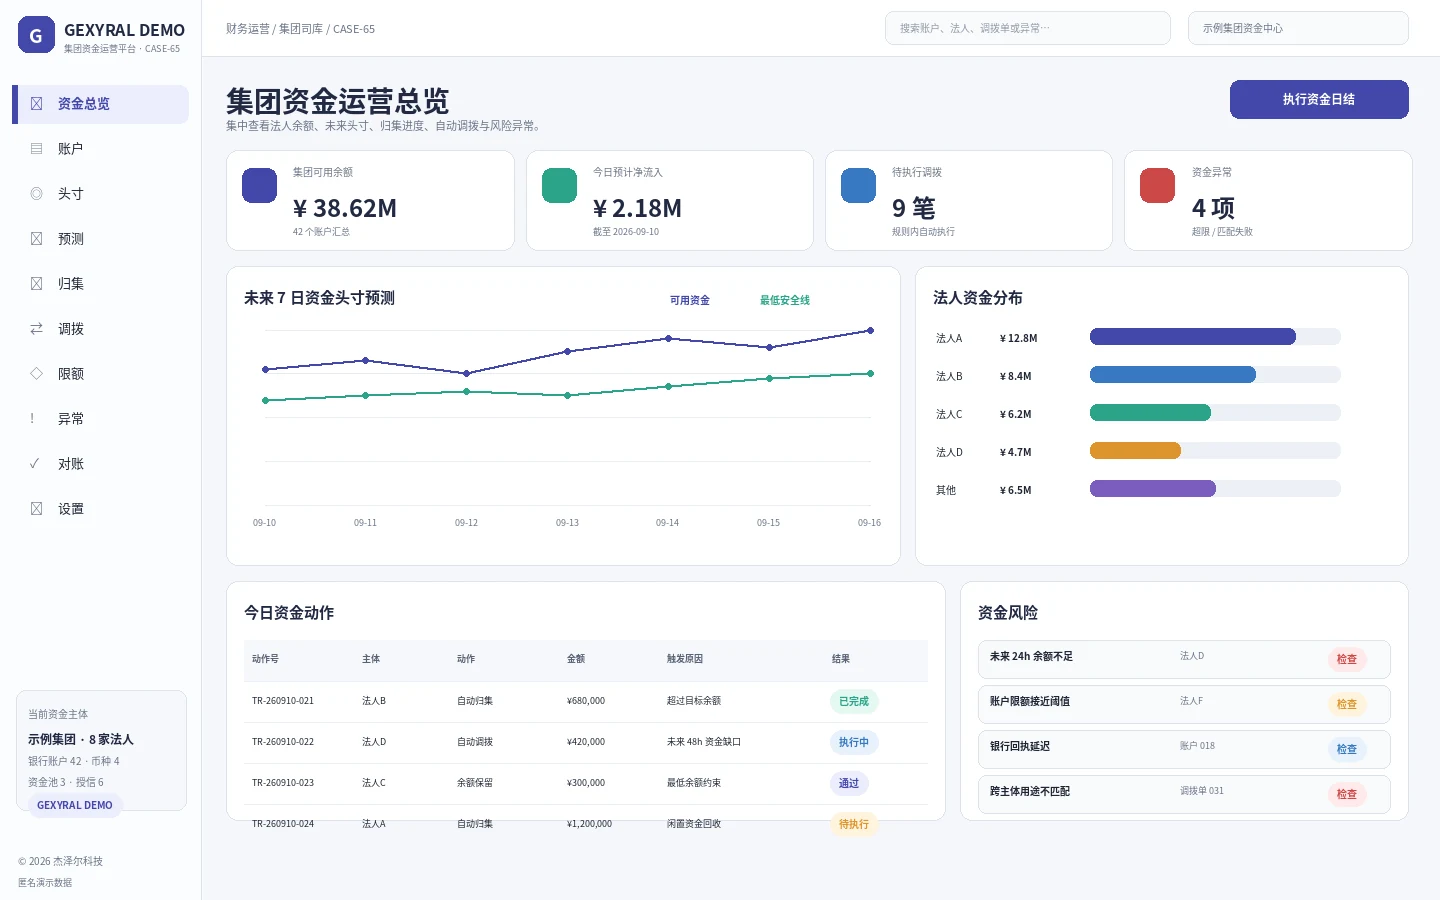Click the 已完成 status badge
The height and width of the screenshot is (900, 1440).
tap(854, 701)
